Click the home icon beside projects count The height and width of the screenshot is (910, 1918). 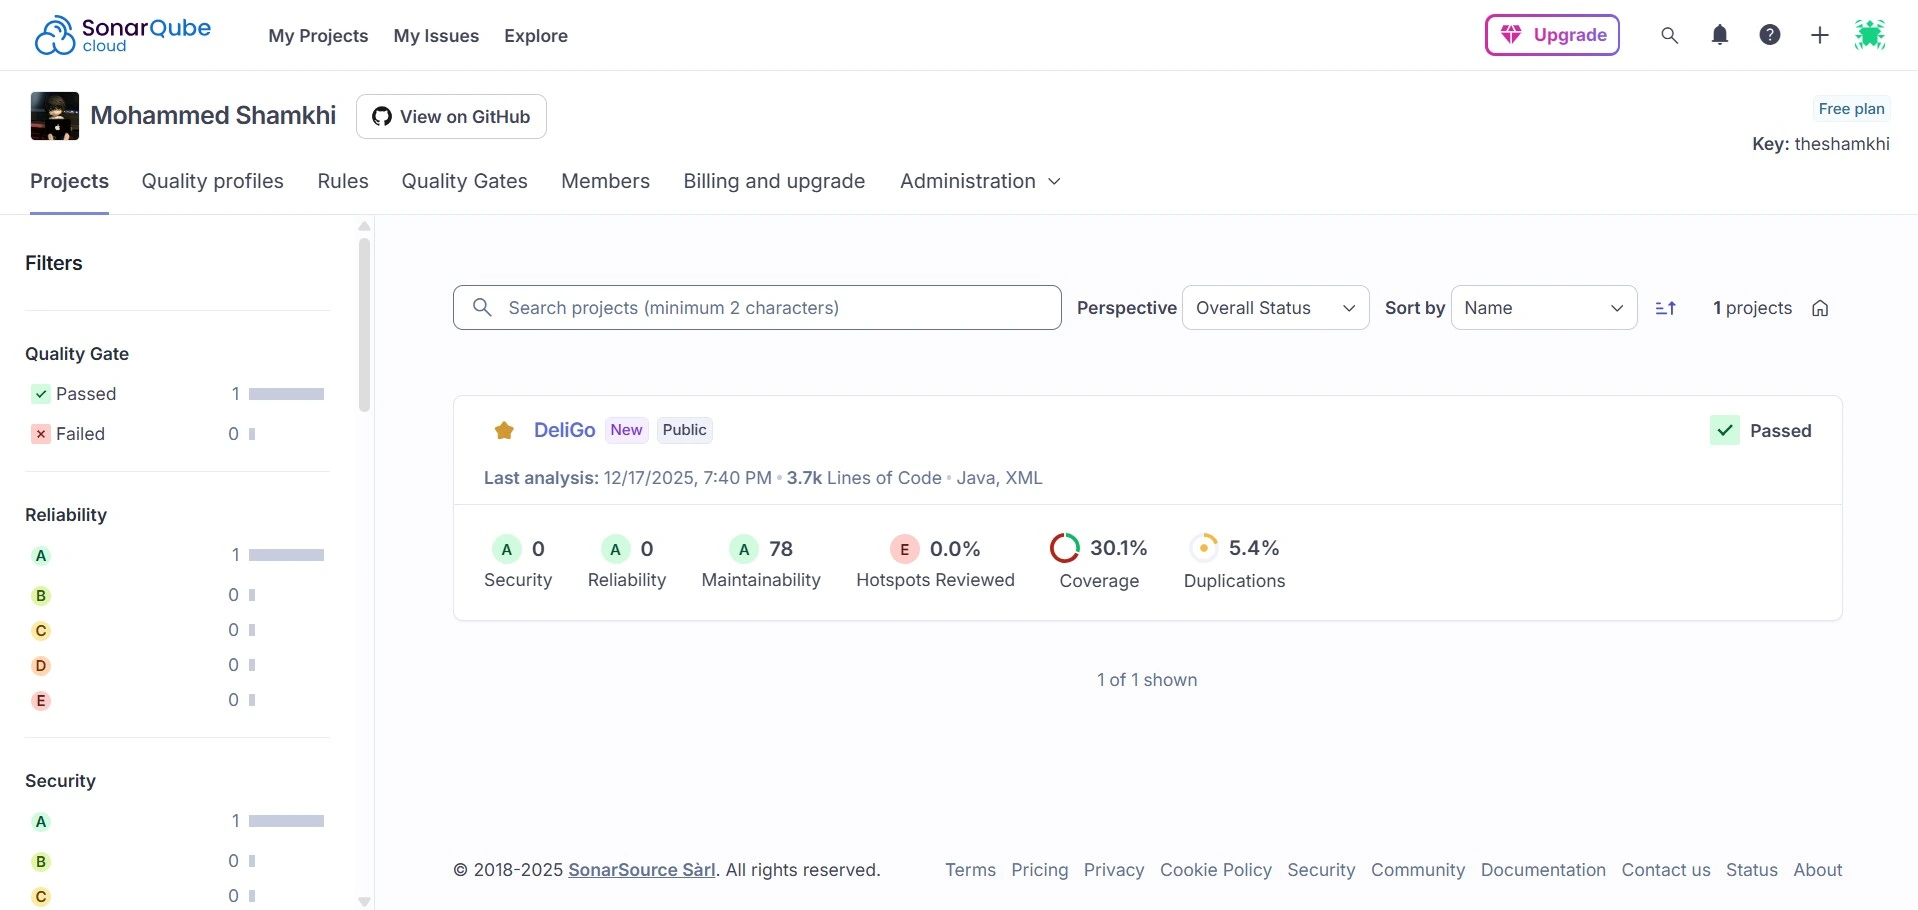[1820, 308]
